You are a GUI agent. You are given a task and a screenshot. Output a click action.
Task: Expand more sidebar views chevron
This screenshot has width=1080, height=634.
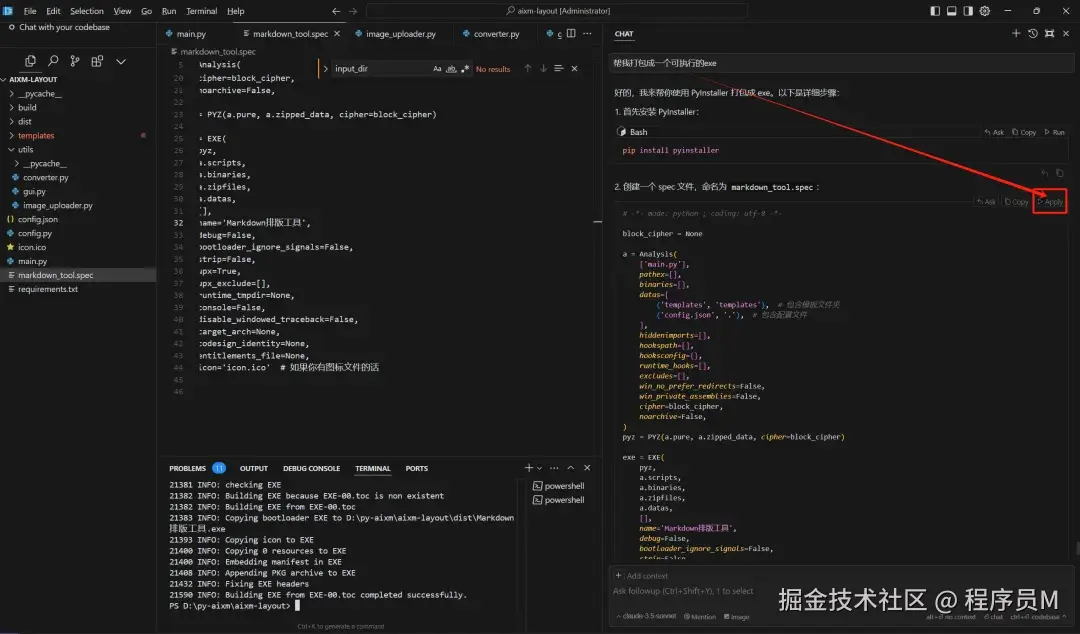121,61
